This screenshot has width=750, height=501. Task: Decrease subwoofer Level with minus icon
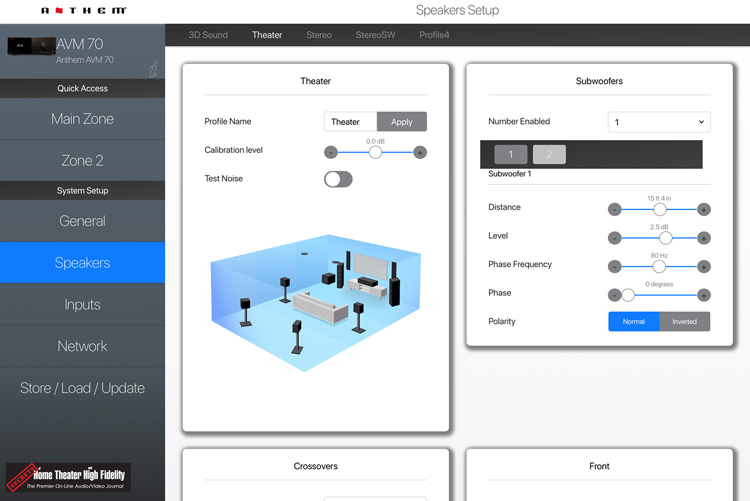click(615, 238)
